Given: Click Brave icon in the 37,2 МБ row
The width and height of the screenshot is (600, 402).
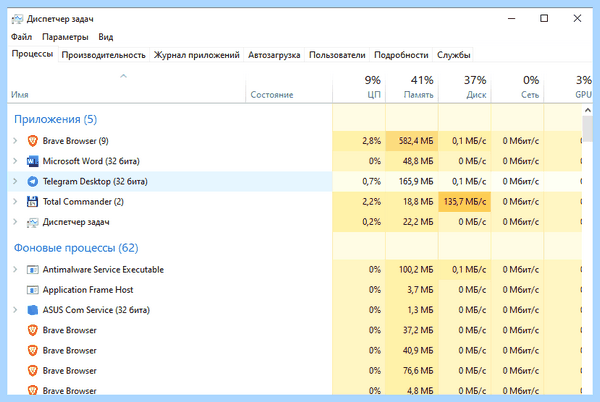Looking at the screenshot, I should click(33, 330).
